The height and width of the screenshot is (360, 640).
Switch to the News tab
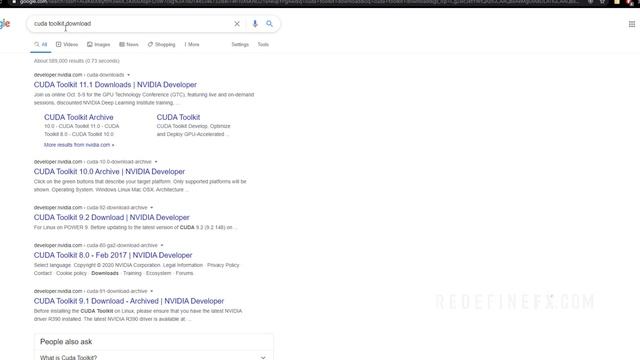point(129,44)
